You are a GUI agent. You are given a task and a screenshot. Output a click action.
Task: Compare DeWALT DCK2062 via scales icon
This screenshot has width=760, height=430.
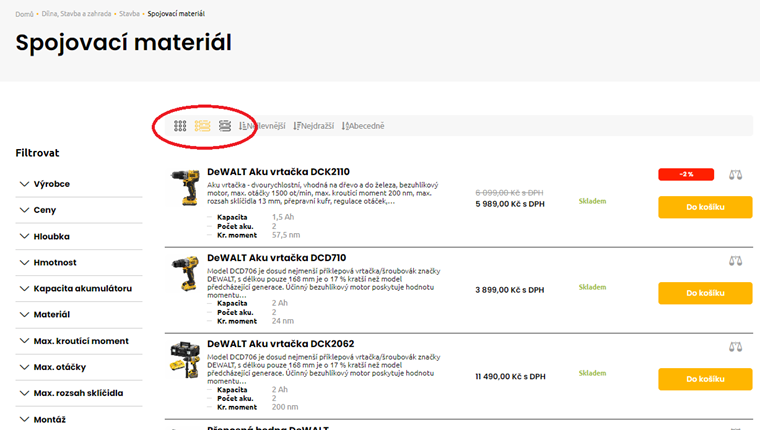pos(735,347)
